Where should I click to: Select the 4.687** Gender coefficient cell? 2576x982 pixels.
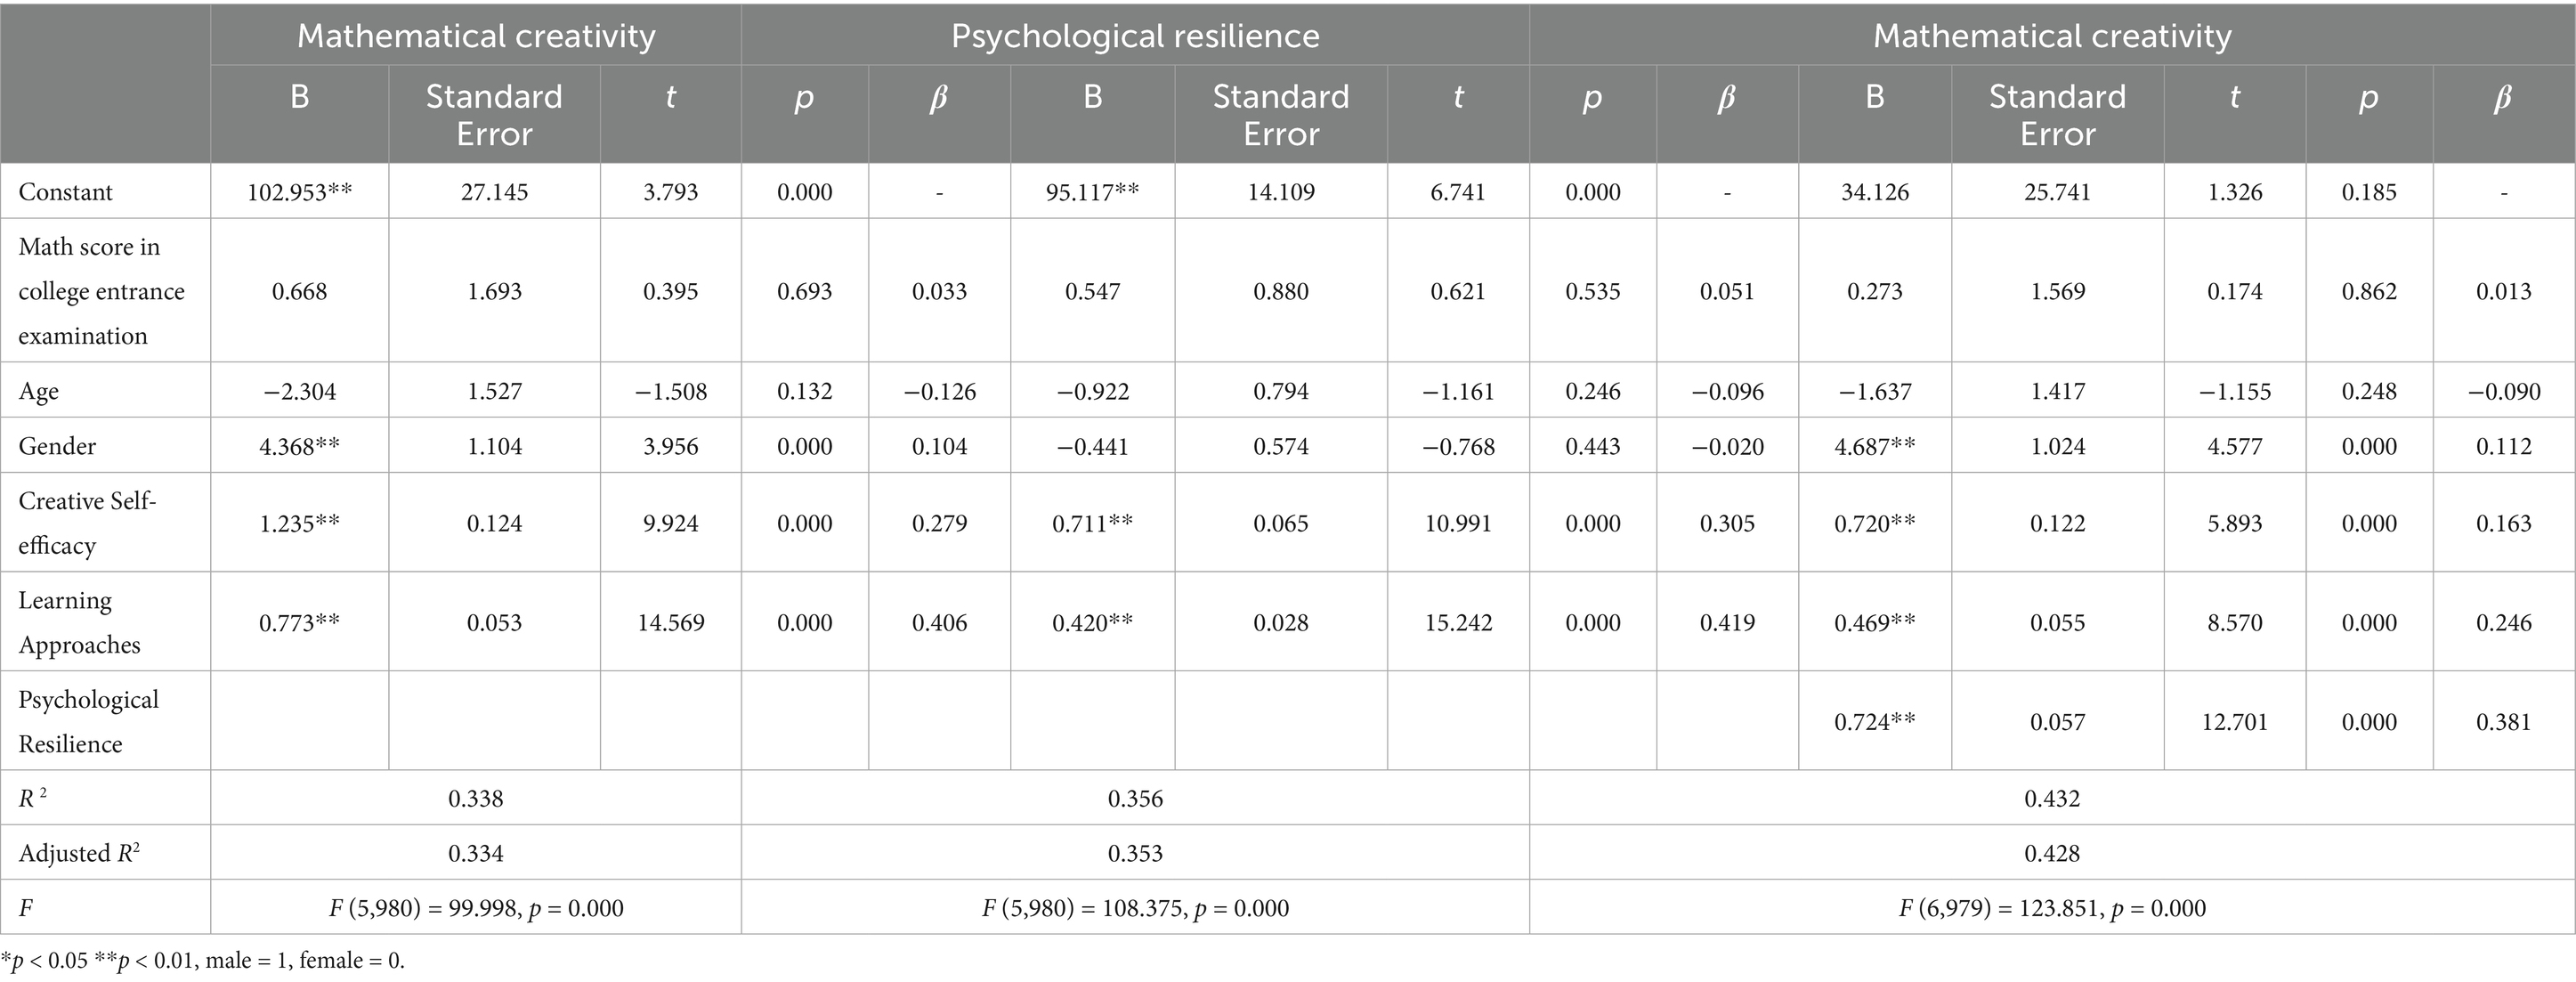(1874, 446)
